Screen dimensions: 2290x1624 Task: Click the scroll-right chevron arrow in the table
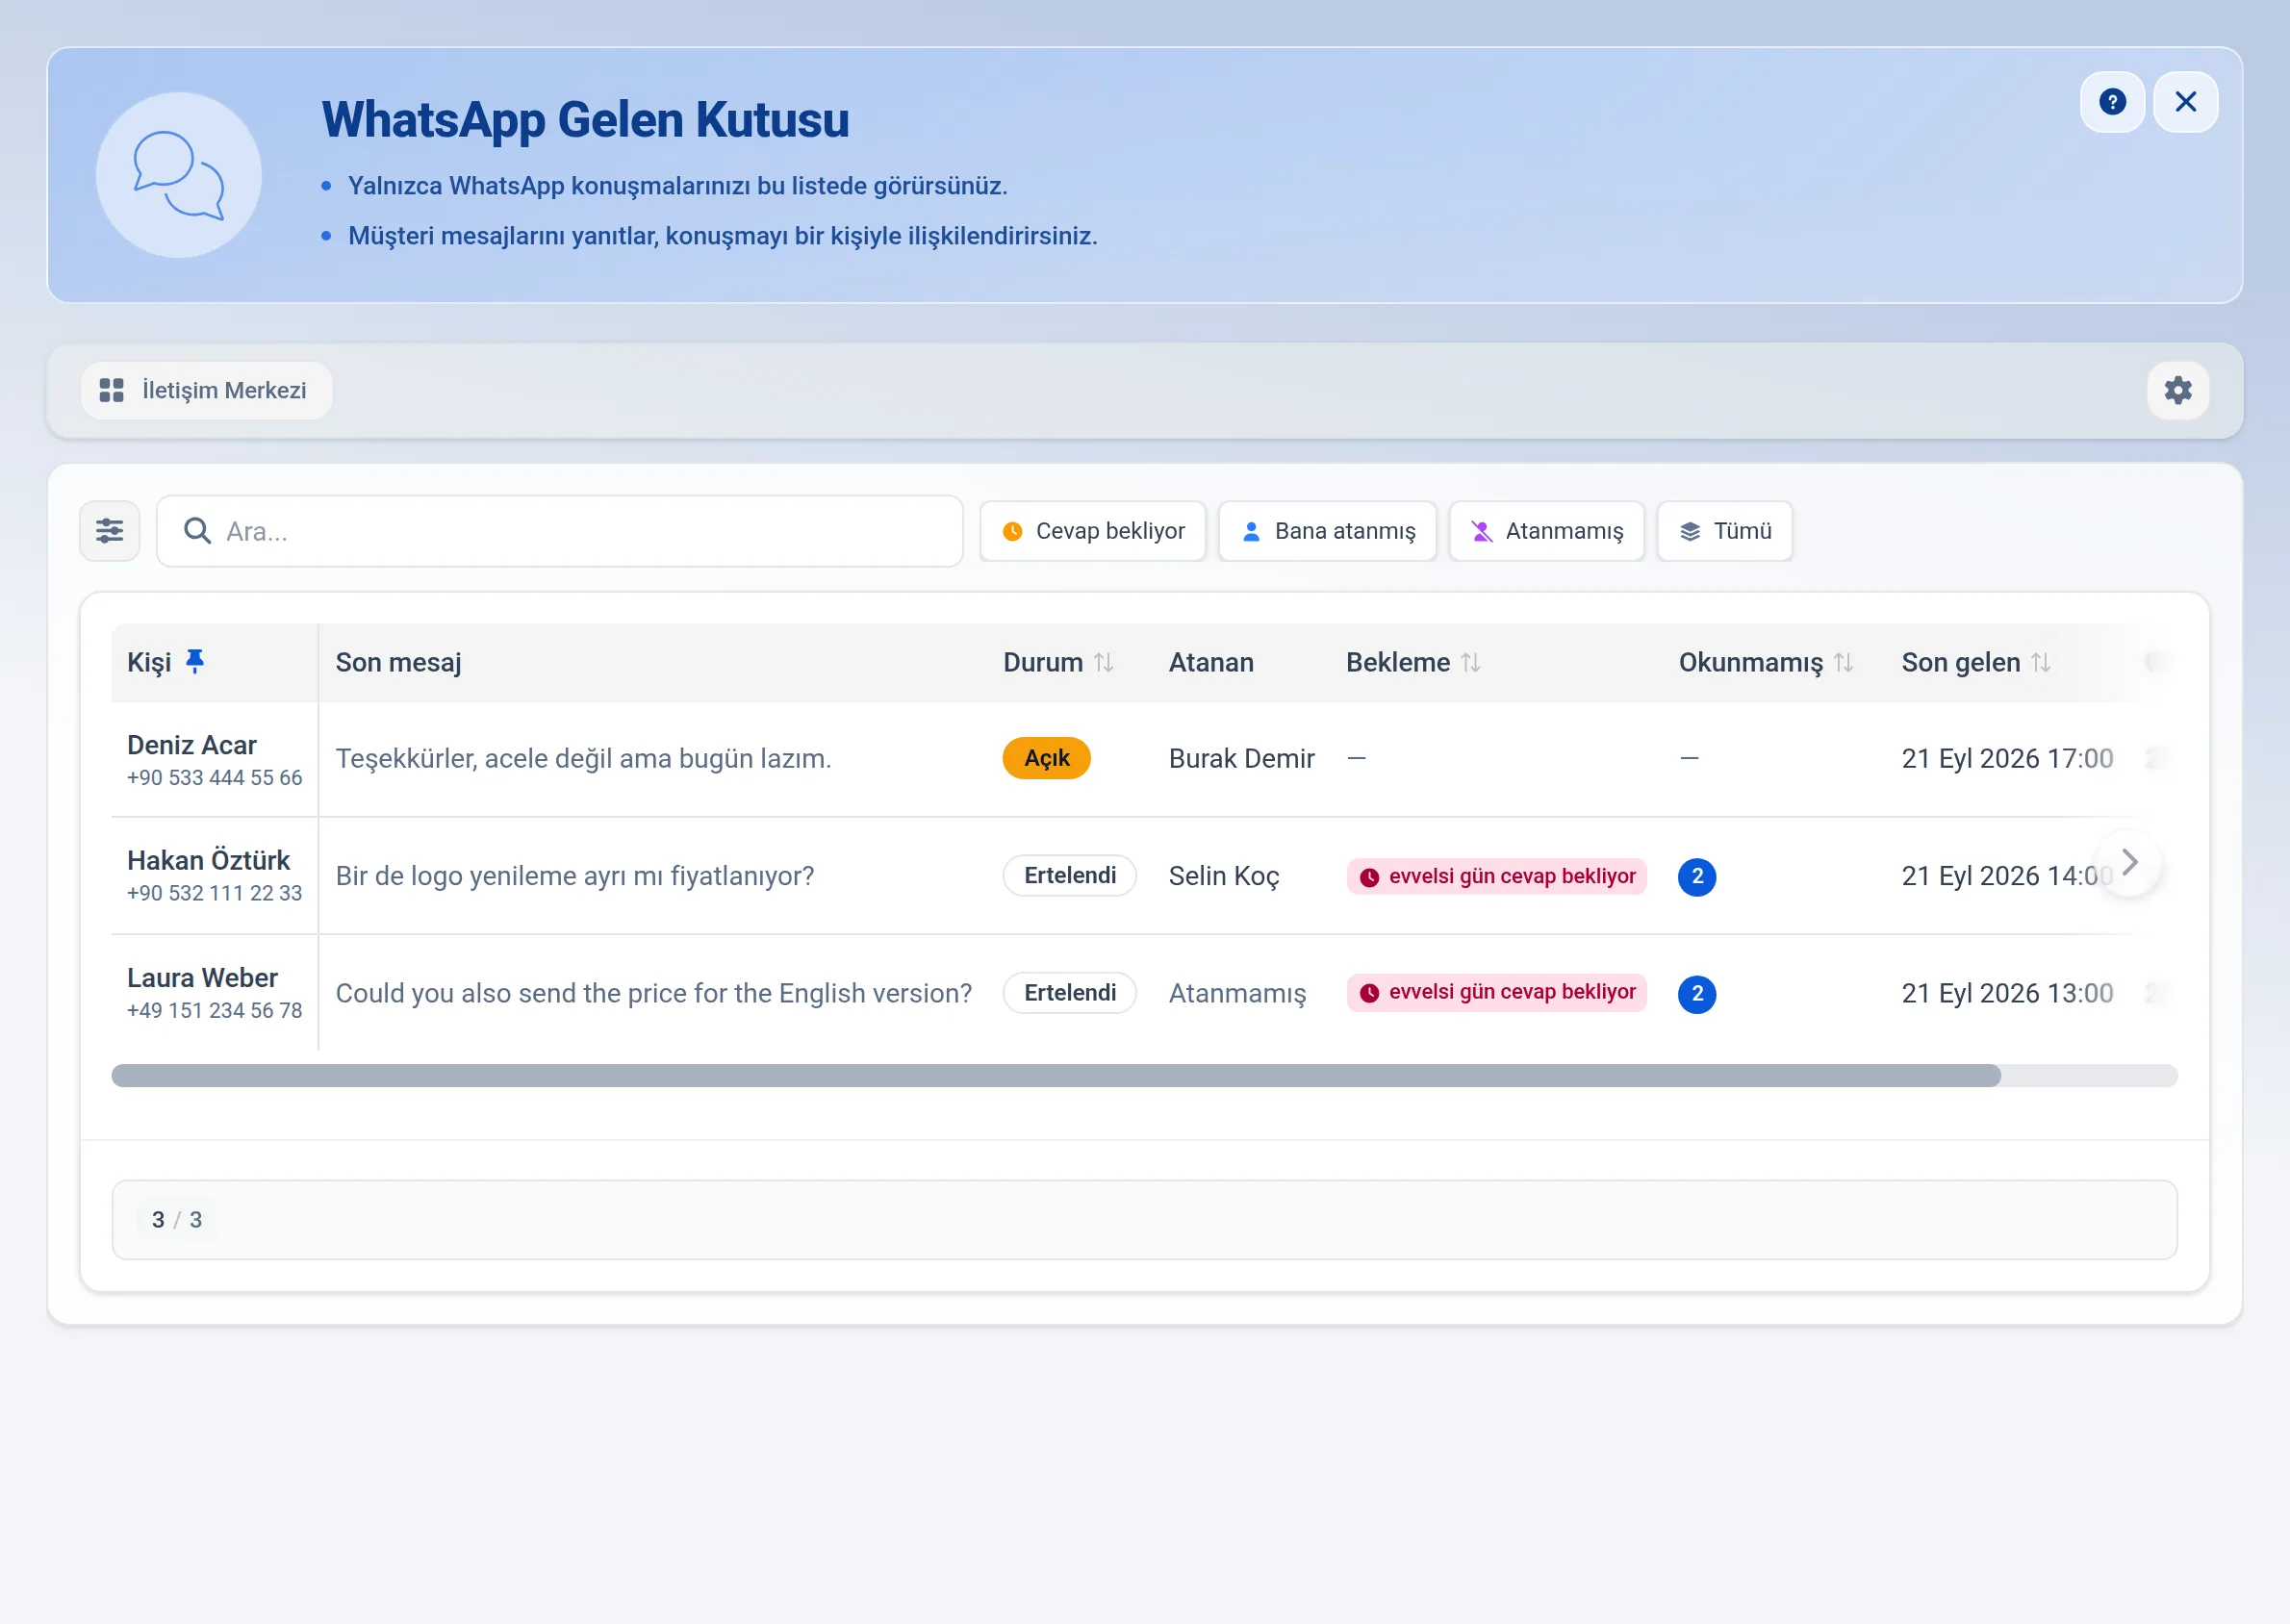click(2130, 862)
